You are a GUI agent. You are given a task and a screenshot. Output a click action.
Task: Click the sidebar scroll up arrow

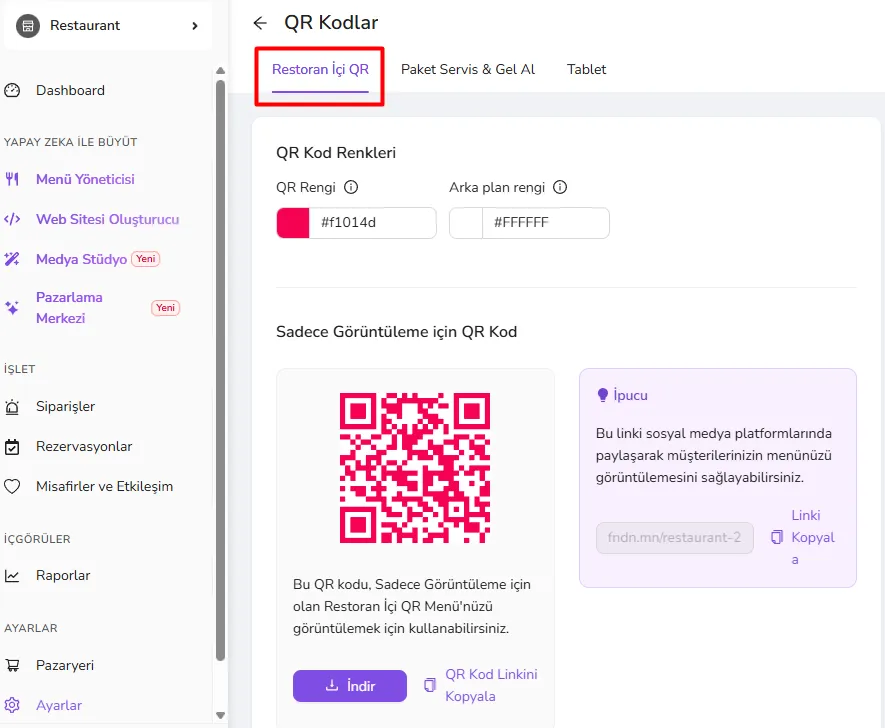[221, 71]
